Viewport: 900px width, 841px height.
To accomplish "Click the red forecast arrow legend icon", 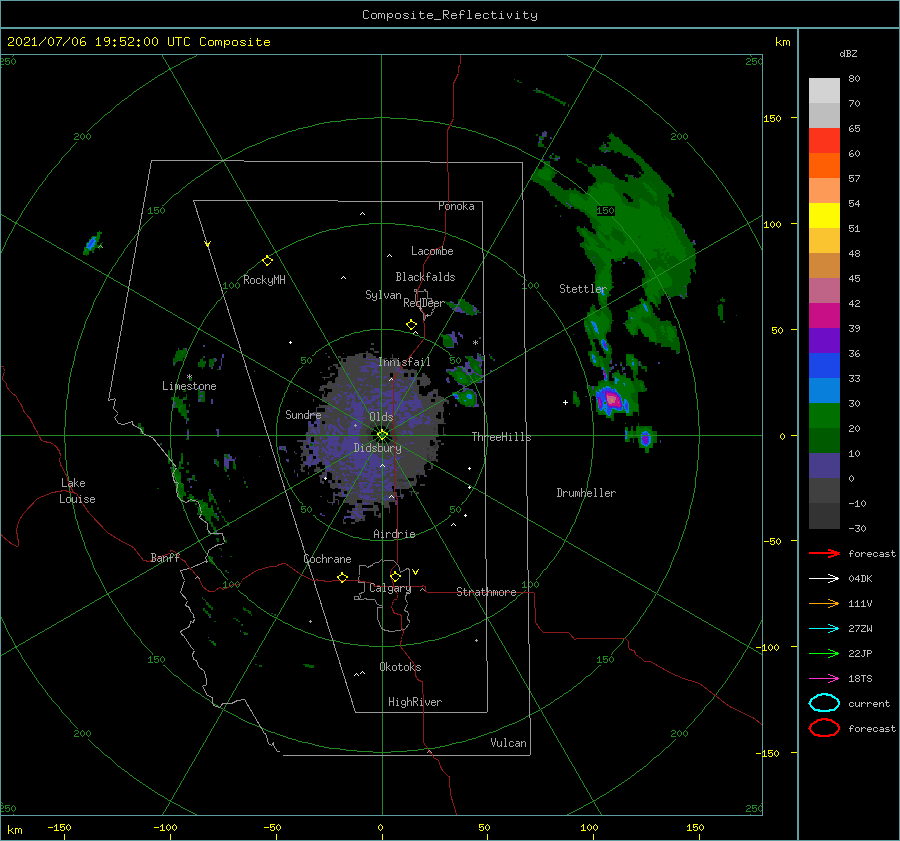I will [824, 553].
